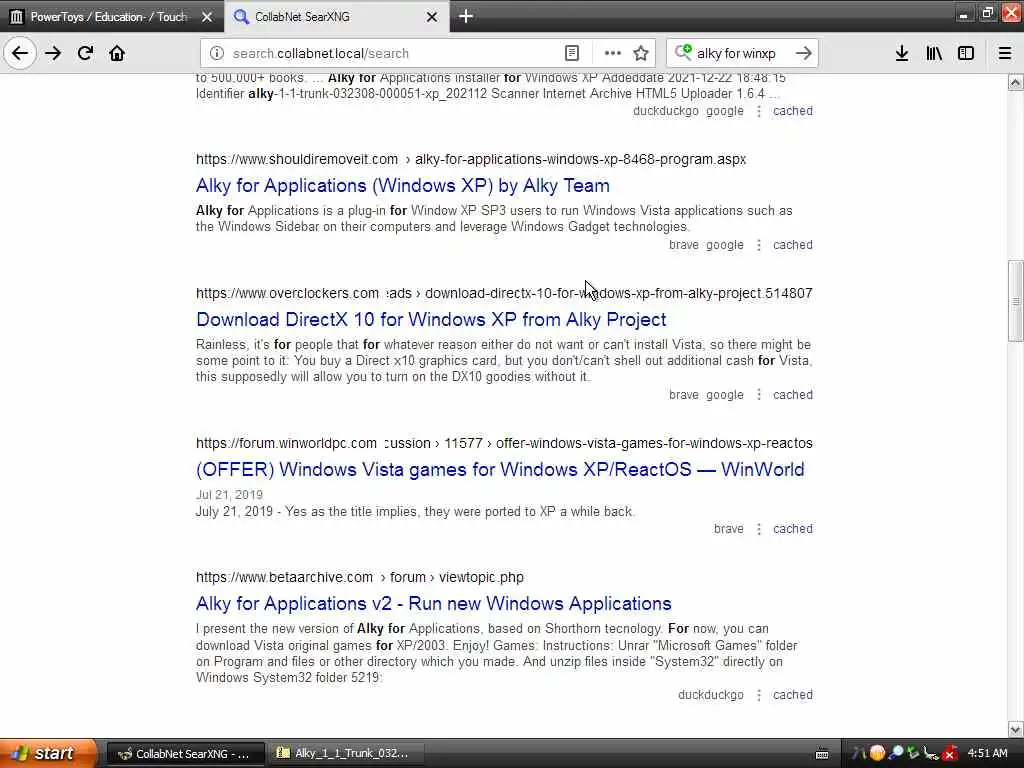Screen dimensions: 1024x768
Task: Open 'Download DirectX 10 for Windows XP' result
Action: [431, 319]
